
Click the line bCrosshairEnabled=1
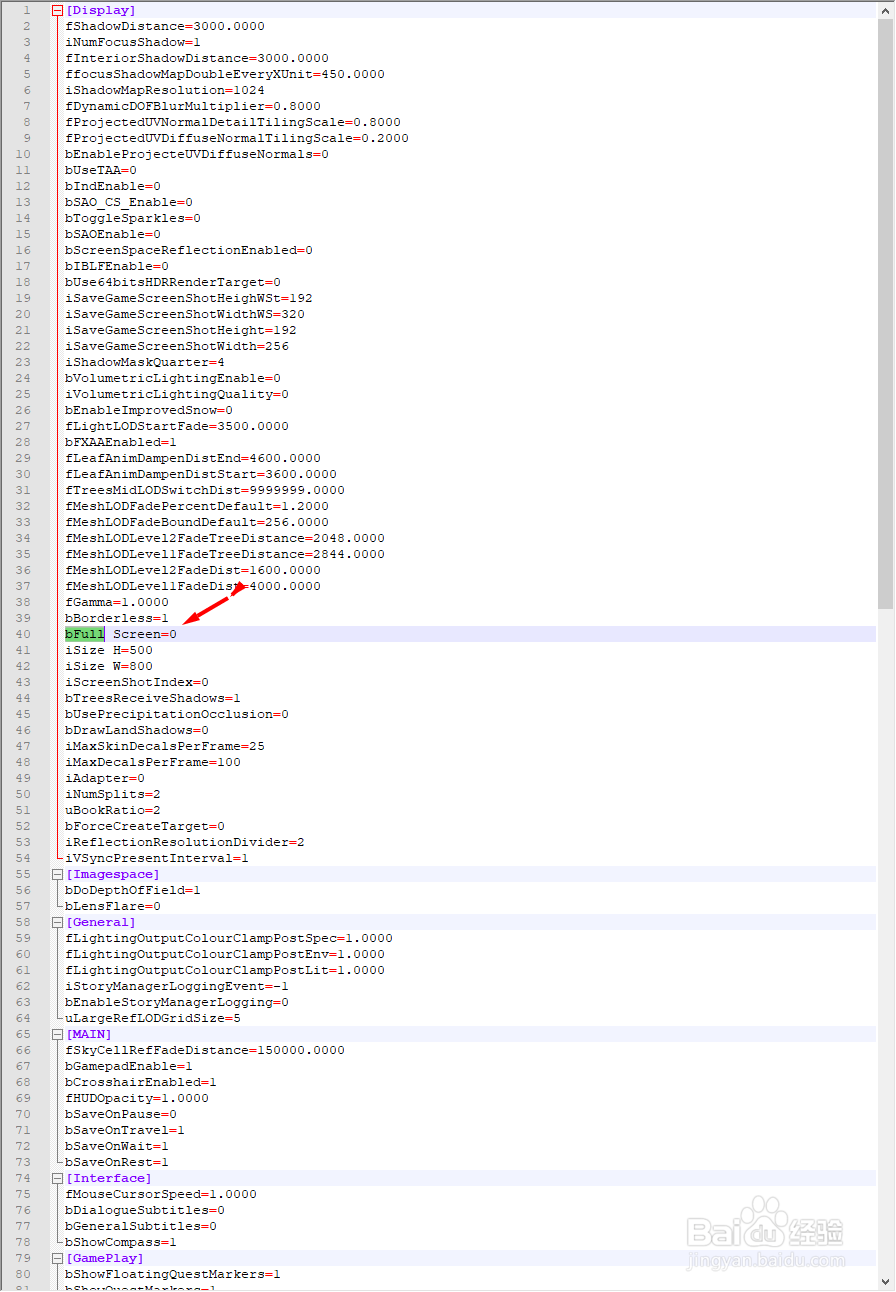pos(141,1082)
